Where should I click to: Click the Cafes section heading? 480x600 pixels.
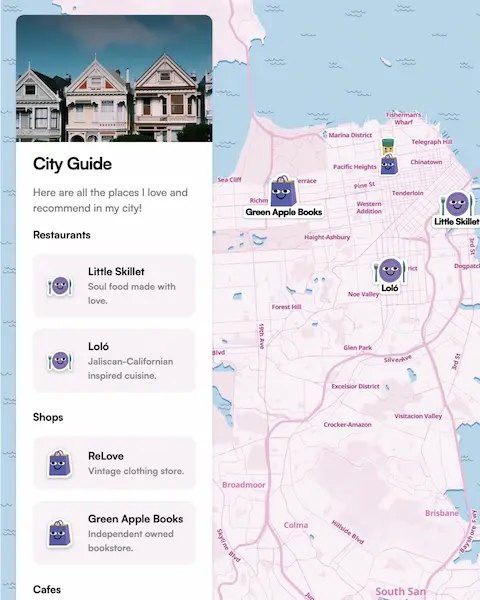coord(47,589)
